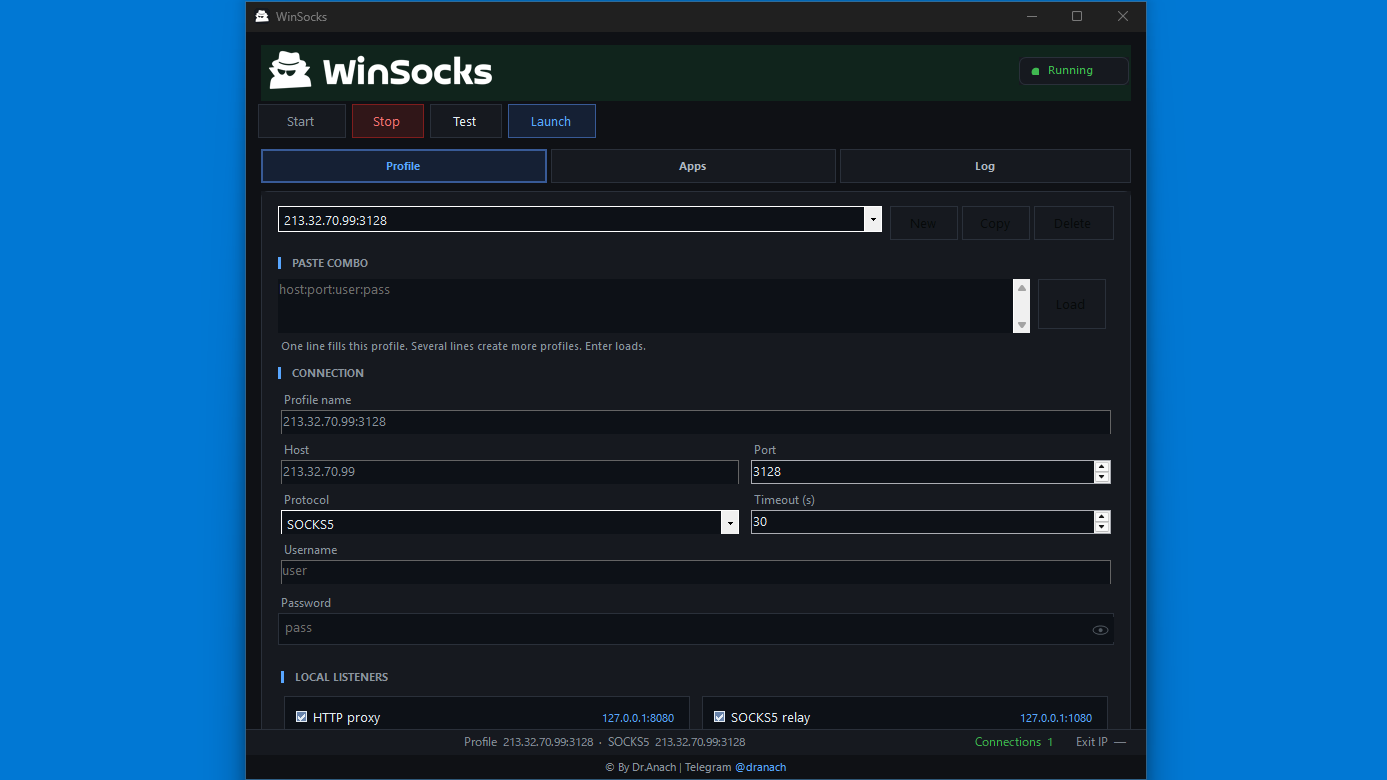
Task: Click combo box scrollbar down arrow
Action: pyautogui.click(x=1021, y=325)
